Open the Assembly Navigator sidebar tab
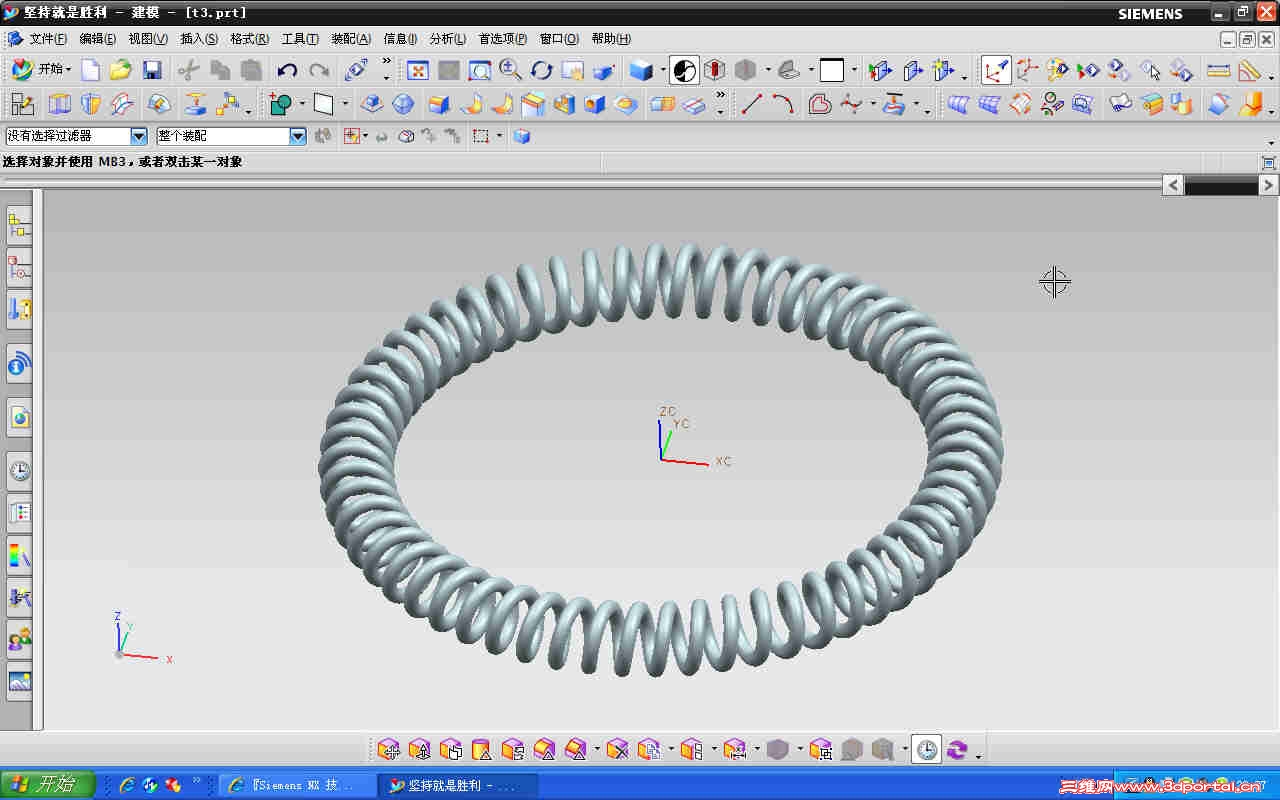Screen dimensions: 1280x800 [20, 226]
